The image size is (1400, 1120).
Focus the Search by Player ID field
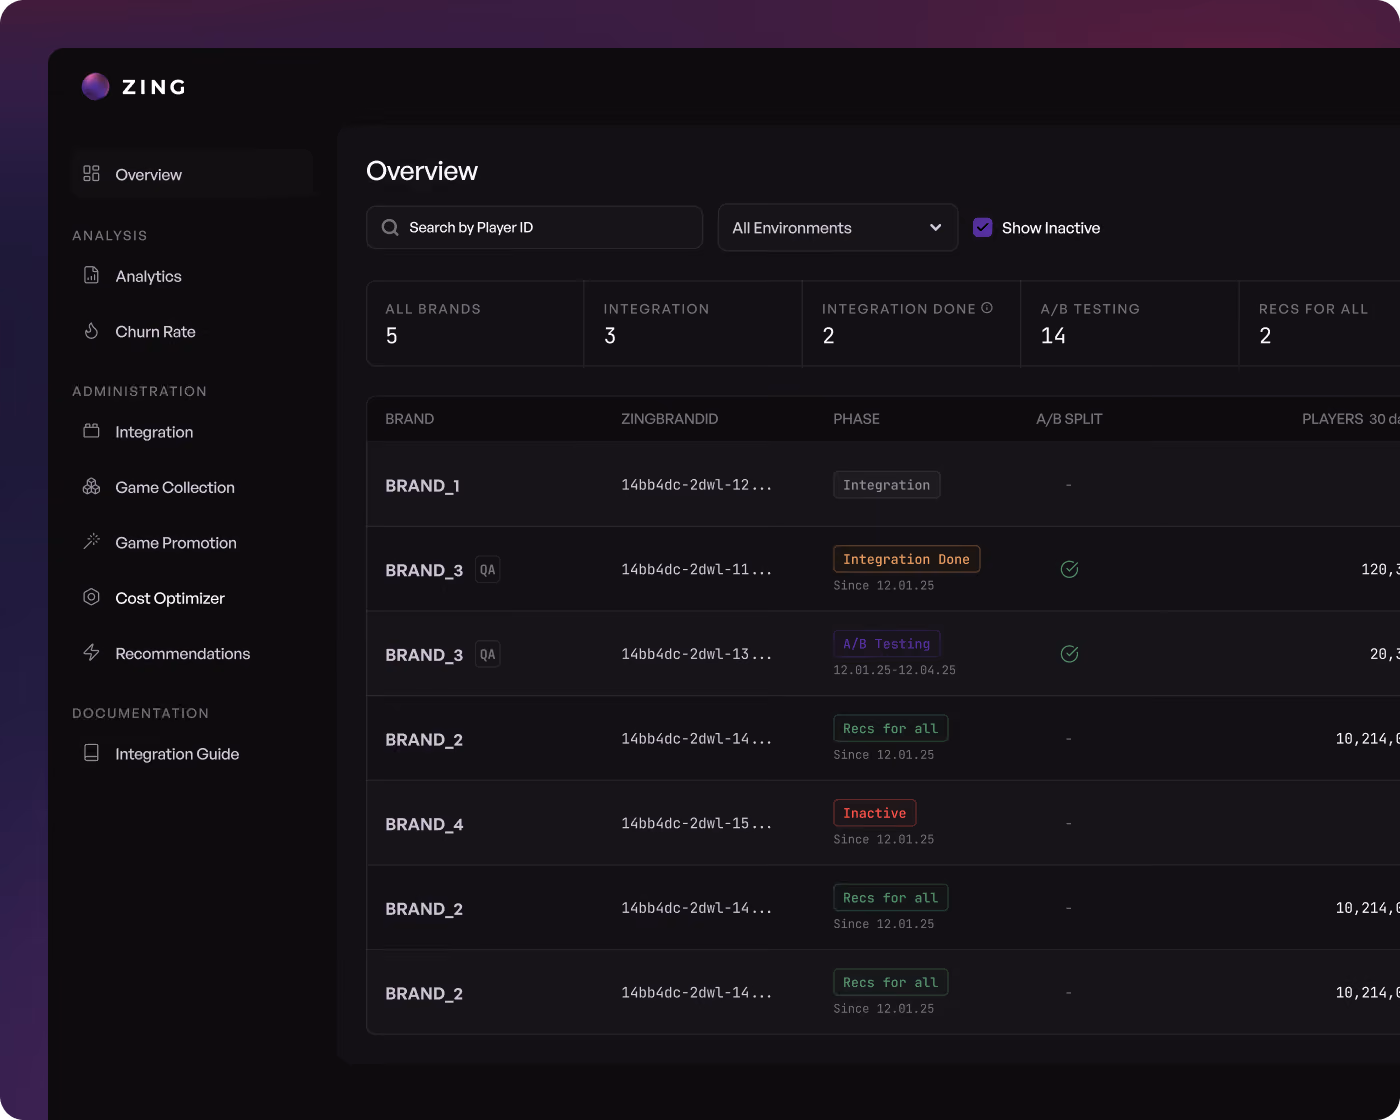click(x=534, y=228)
